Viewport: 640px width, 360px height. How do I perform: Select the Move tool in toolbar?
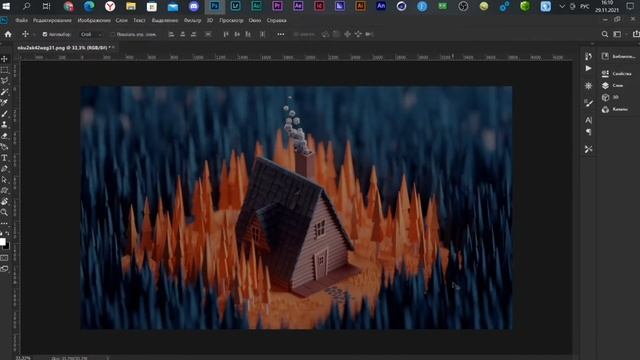[x=4, y=59]
